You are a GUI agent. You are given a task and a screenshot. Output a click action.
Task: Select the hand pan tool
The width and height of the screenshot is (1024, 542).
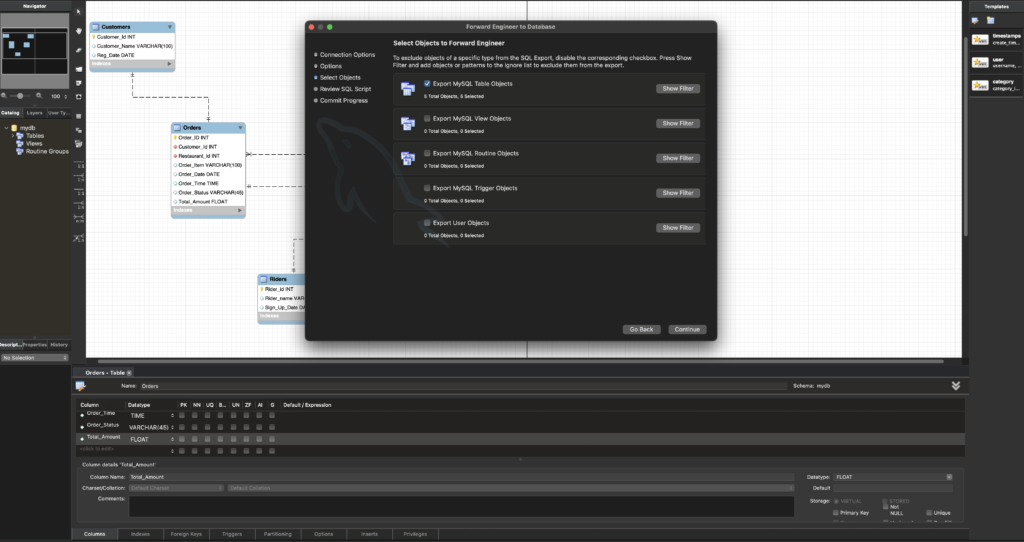point(78,30)
